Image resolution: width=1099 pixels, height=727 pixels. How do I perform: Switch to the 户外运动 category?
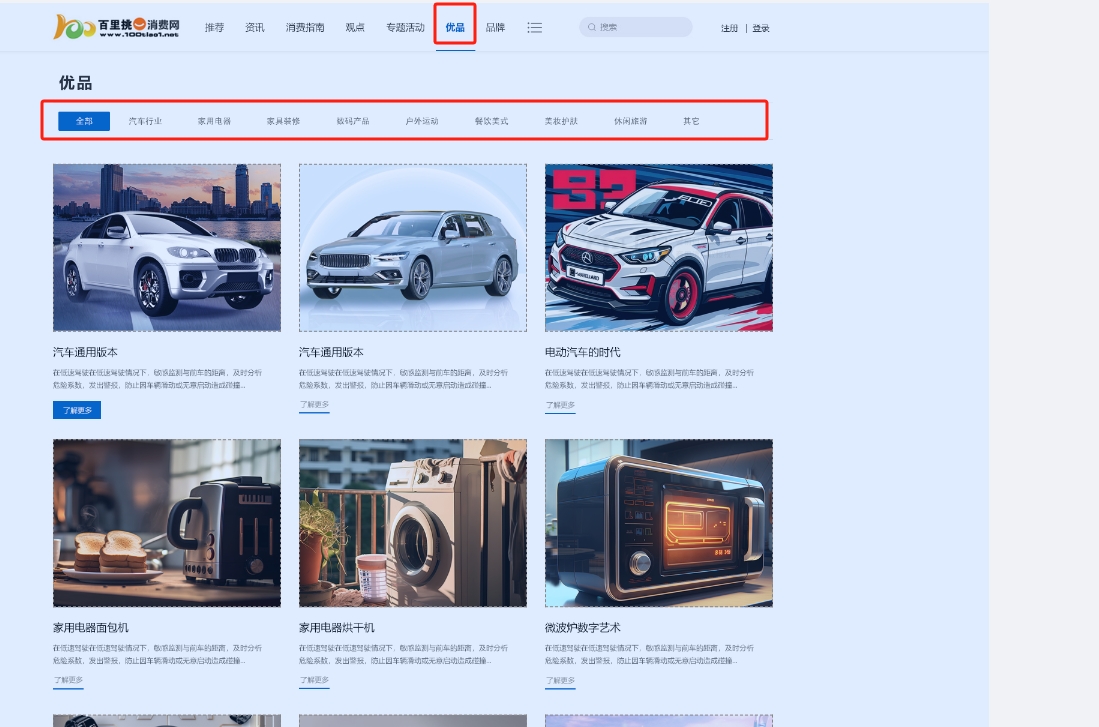pos(422,121)
